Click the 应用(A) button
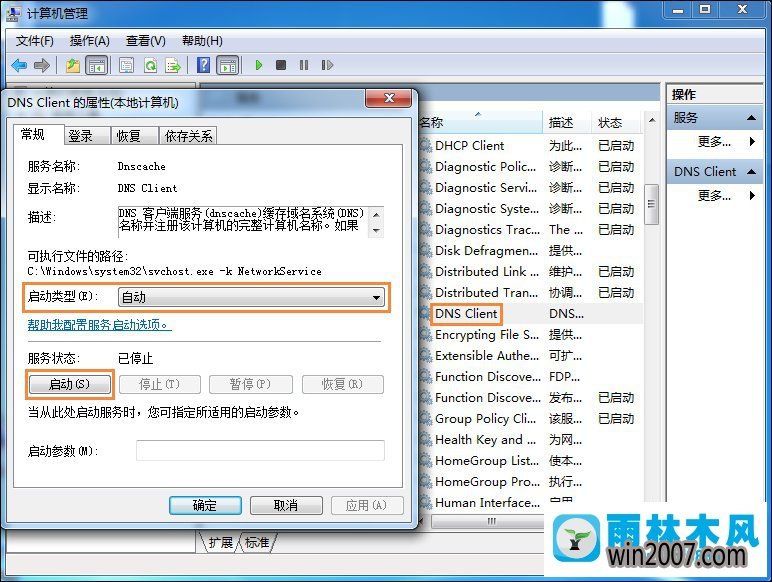The height and width of the screenshot is (582, 772). pyautogui.click(x=367, y=505)
